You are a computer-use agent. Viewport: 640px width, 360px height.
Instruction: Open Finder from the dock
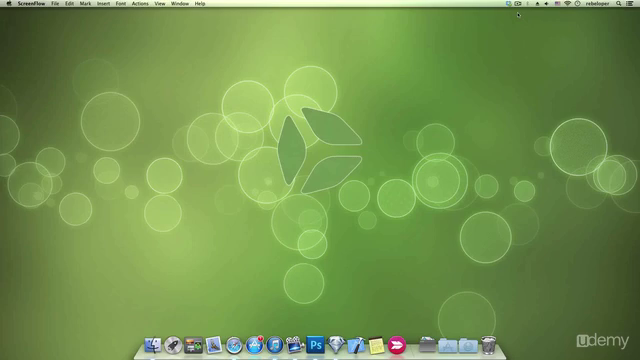pyautogui.click(x=153, y=345)
